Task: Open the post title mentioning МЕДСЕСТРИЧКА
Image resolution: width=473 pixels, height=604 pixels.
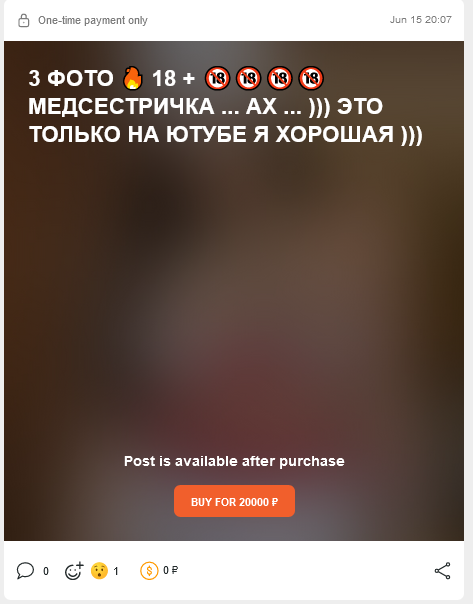Action: click(x=225, y=106)
